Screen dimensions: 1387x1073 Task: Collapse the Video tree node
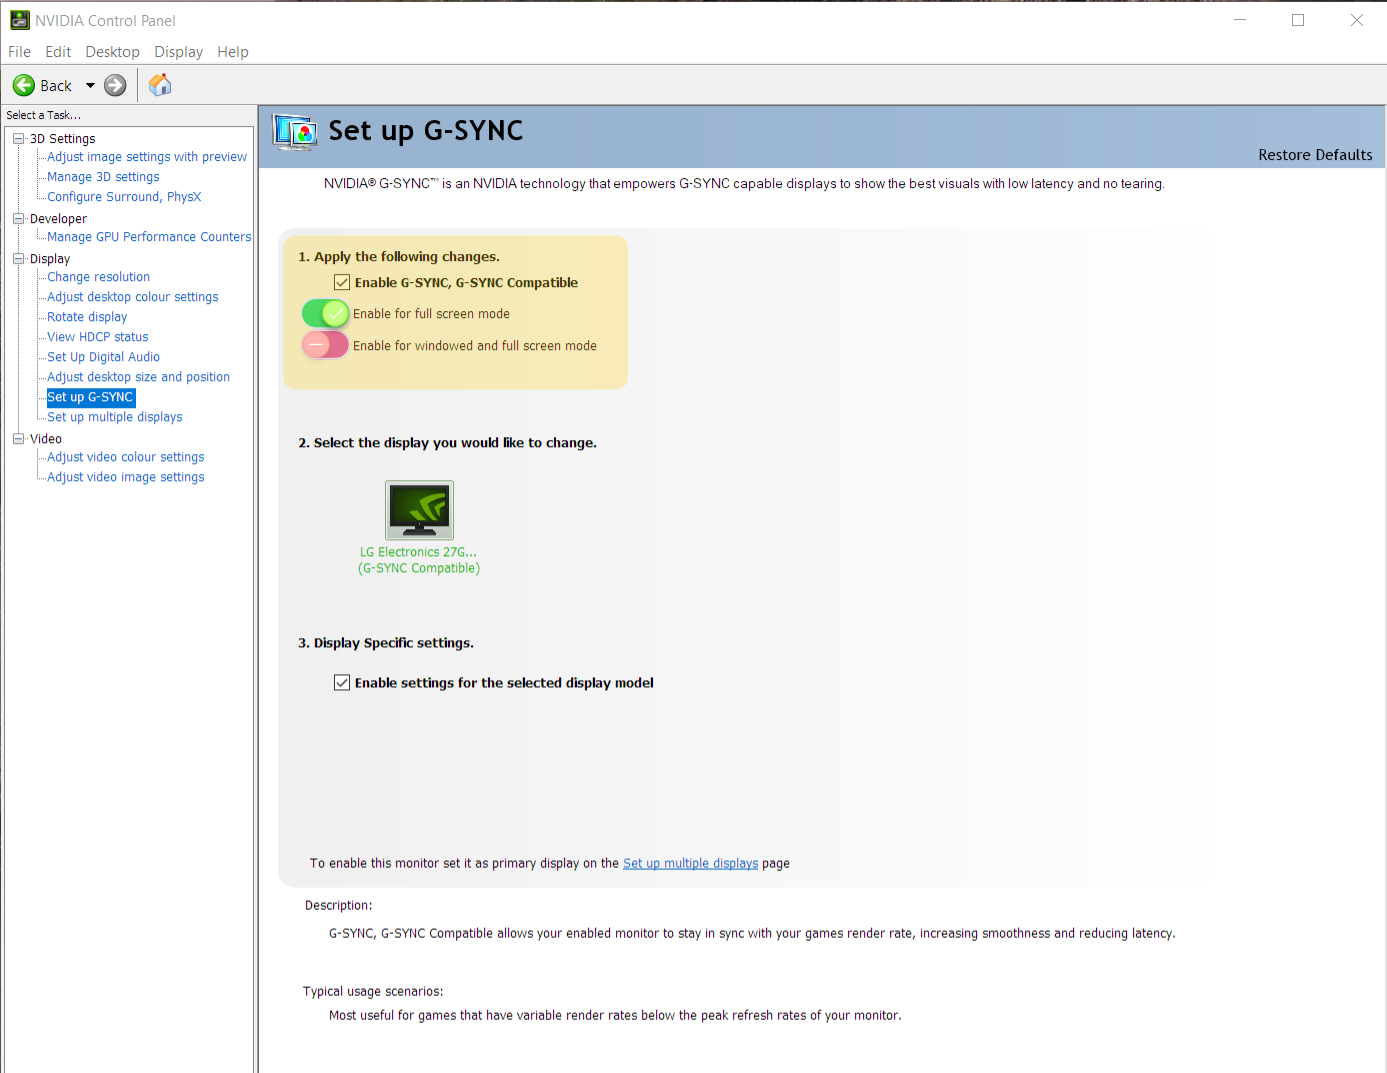18,439
